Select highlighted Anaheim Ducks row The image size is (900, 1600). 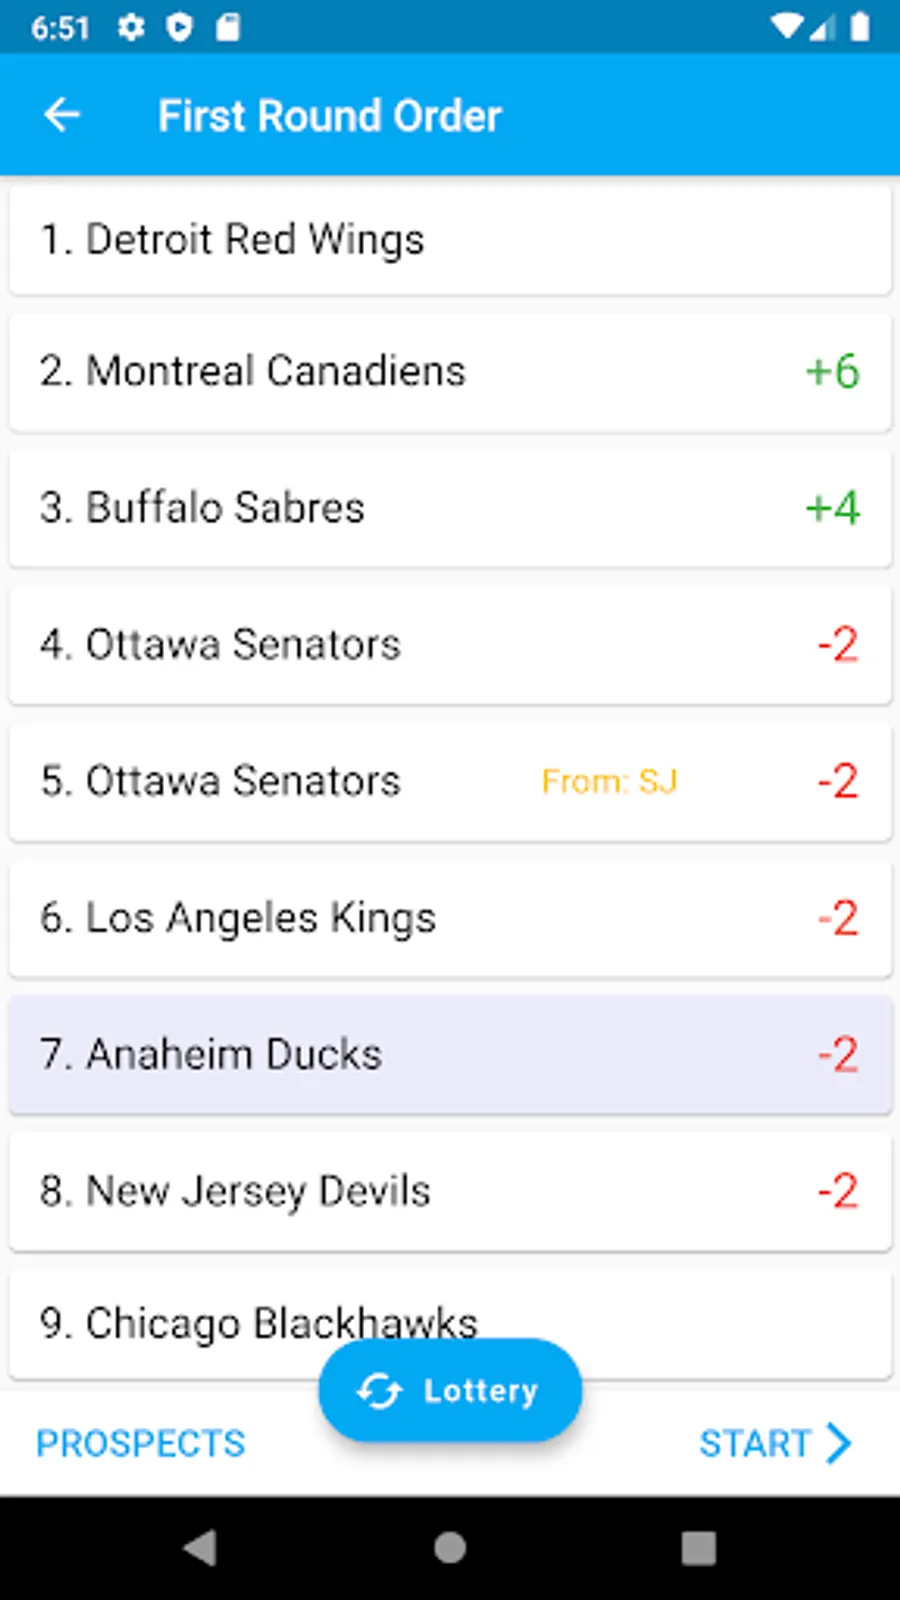pyautogui.click(x=450, y=1055)
